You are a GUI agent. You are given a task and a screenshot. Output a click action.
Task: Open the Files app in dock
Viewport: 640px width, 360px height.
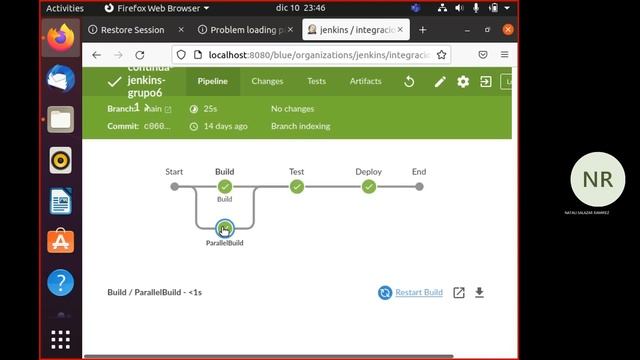pyautogui.click(x=60, y=120)
